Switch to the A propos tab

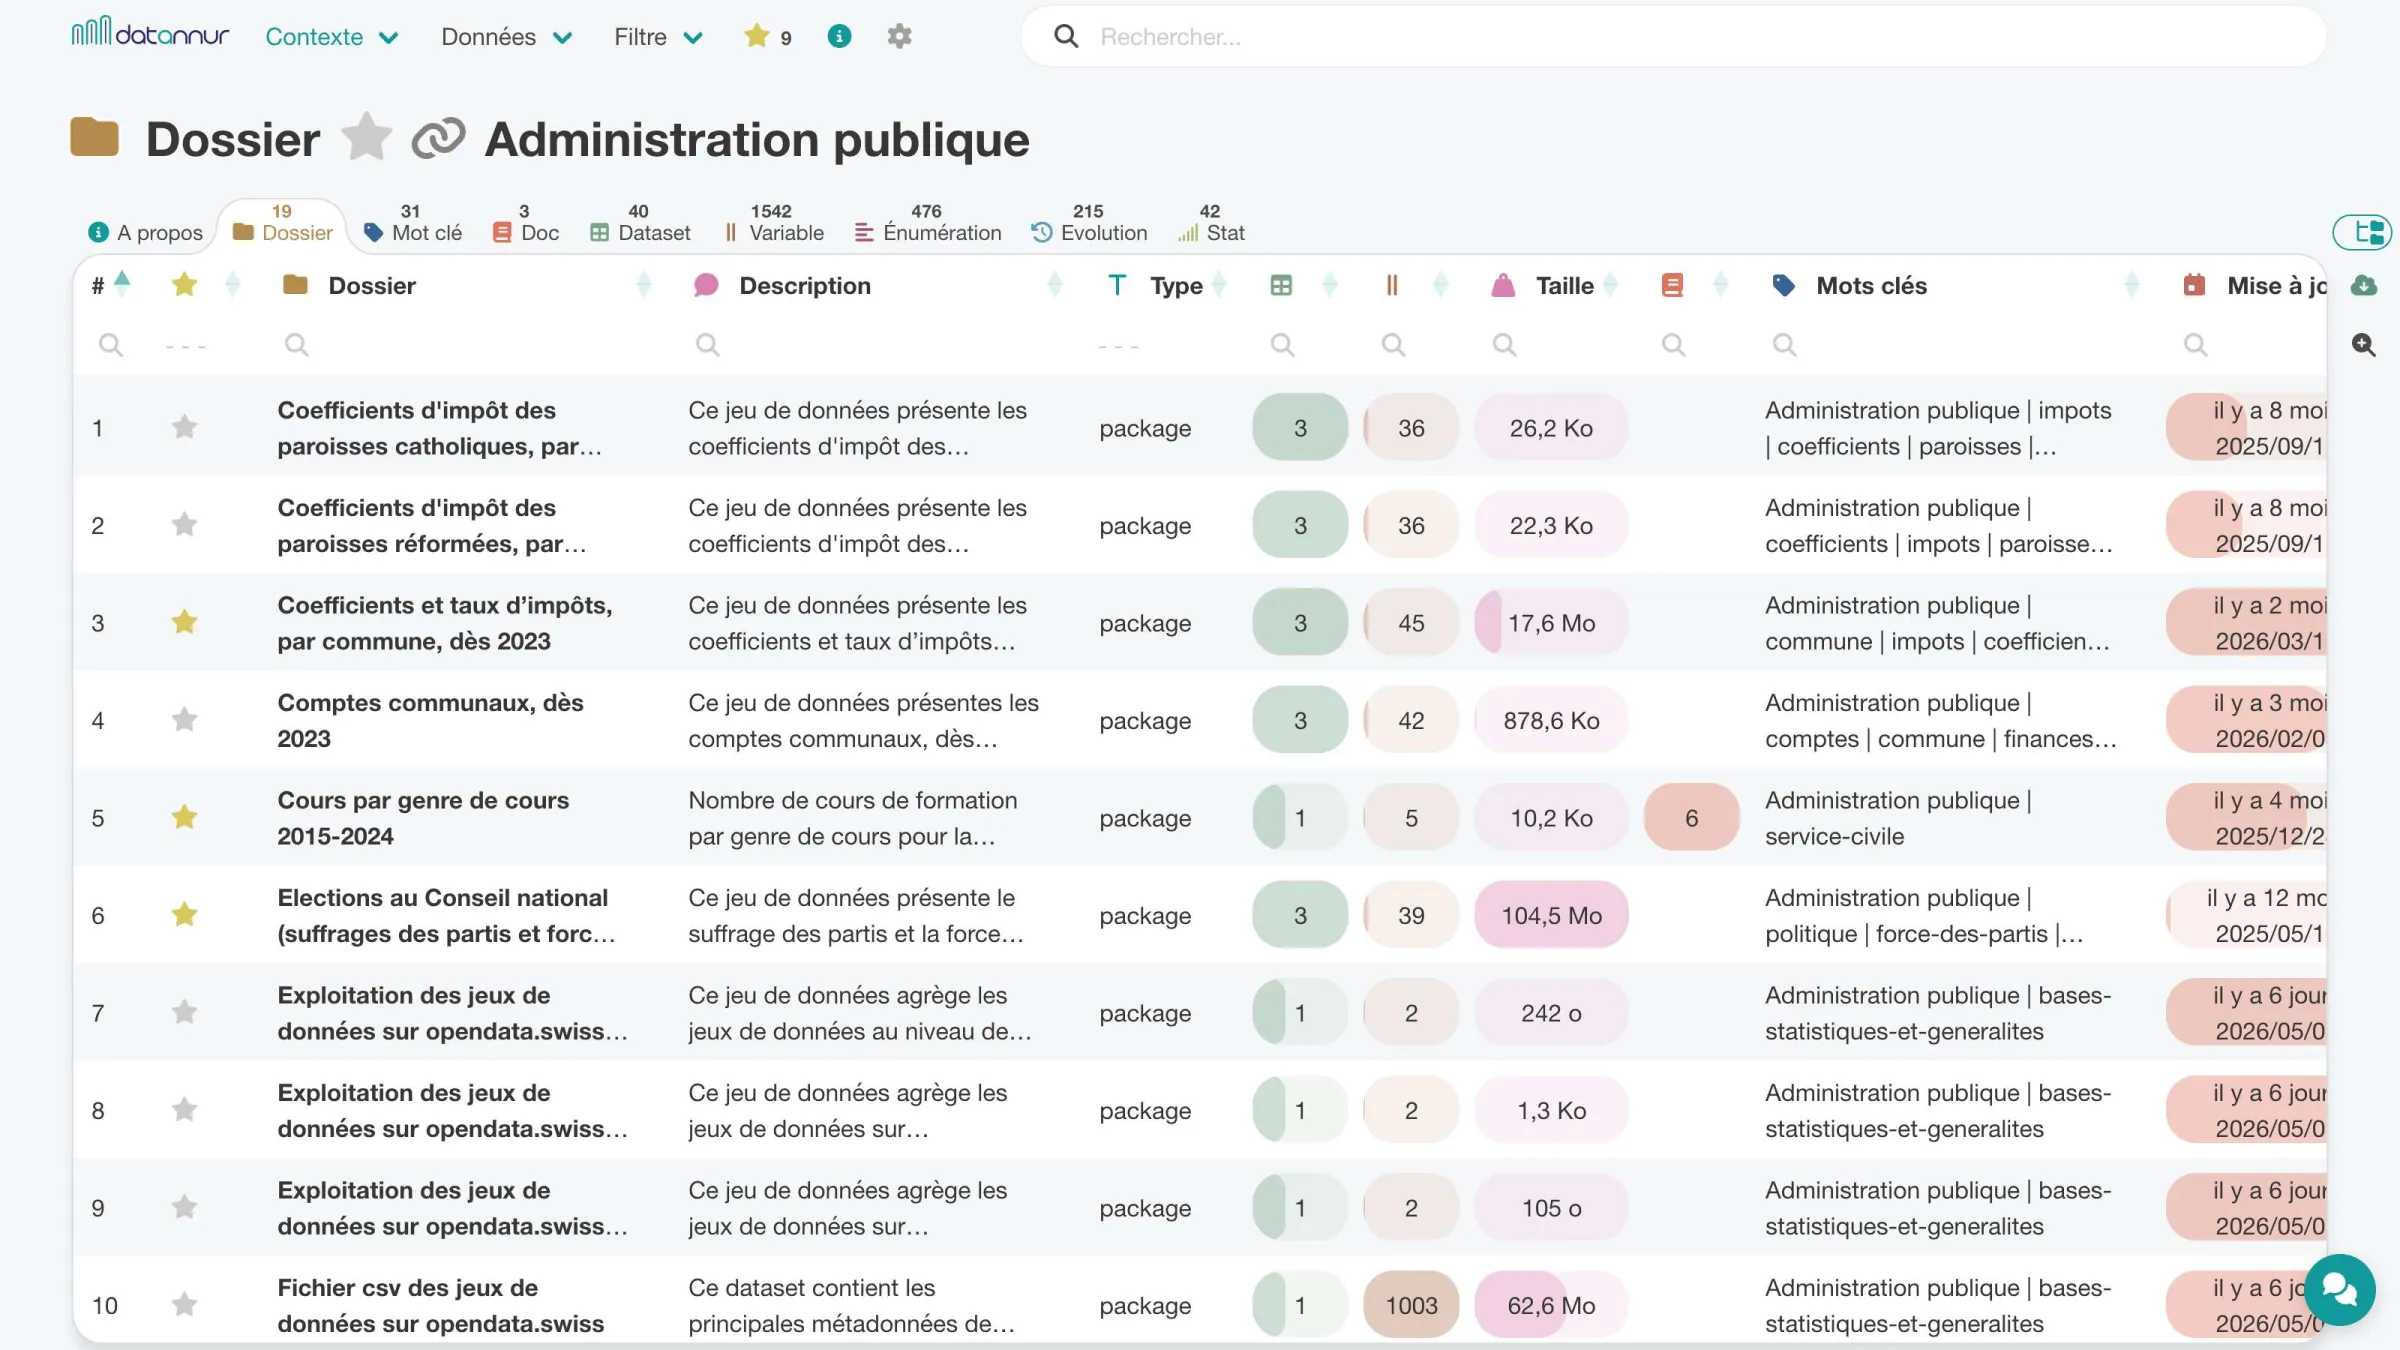click(146, 233)
